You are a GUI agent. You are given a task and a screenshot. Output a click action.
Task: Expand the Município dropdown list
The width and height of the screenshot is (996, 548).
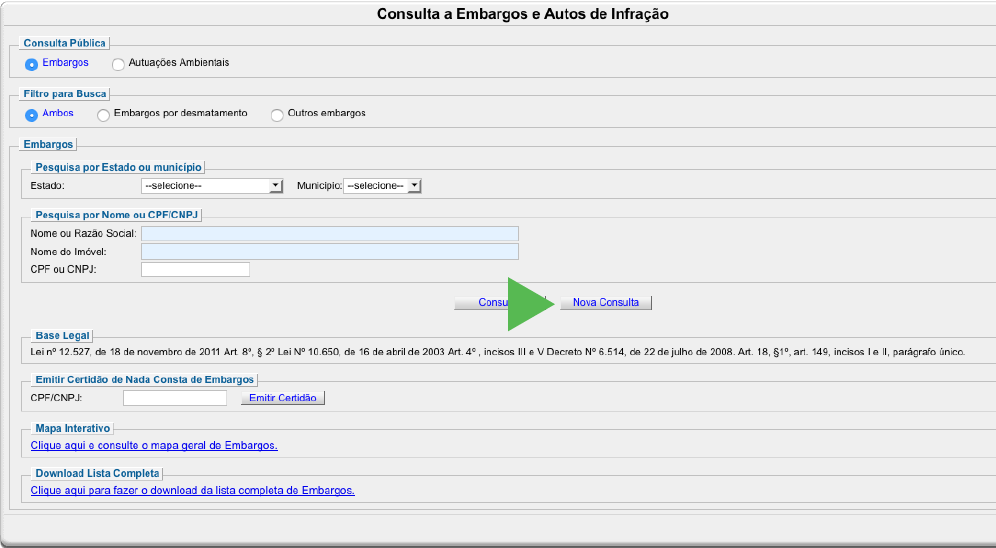382,186
